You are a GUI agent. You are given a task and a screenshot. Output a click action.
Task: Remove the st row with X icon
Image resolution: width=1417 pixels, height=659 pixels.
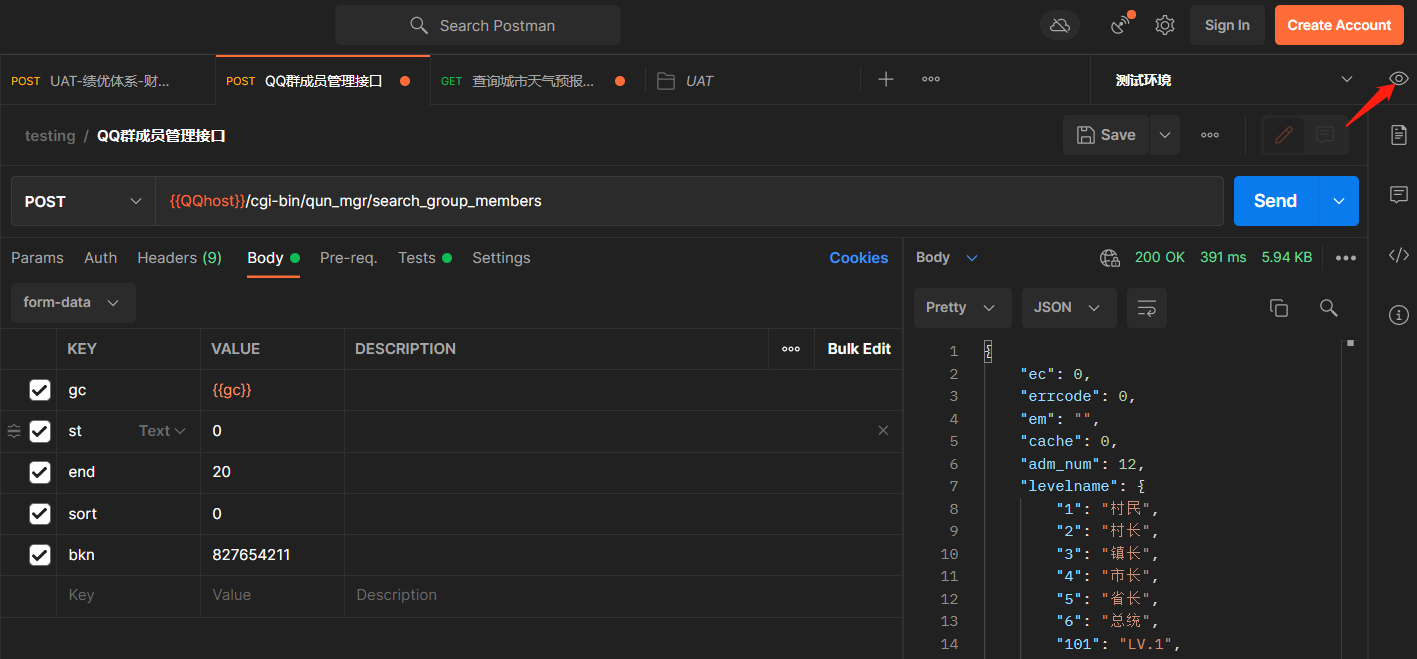883,431
